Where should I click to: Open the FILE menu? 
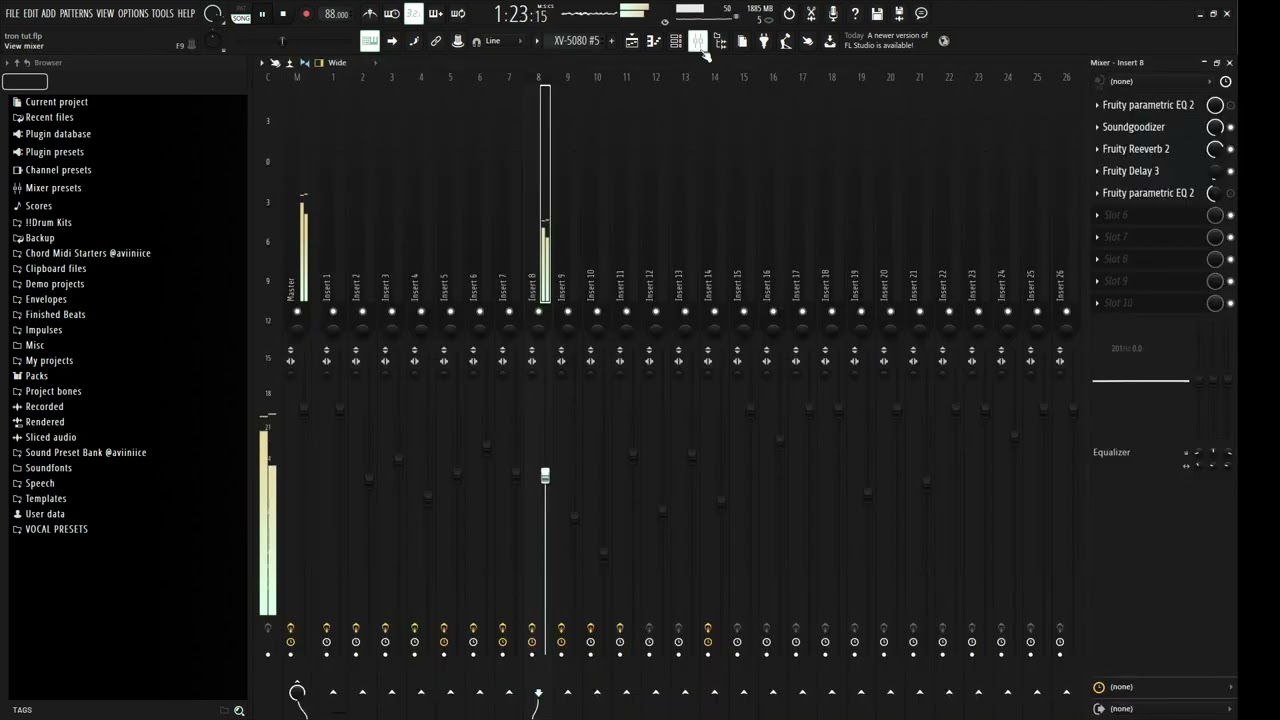click(x=12, y=14)
